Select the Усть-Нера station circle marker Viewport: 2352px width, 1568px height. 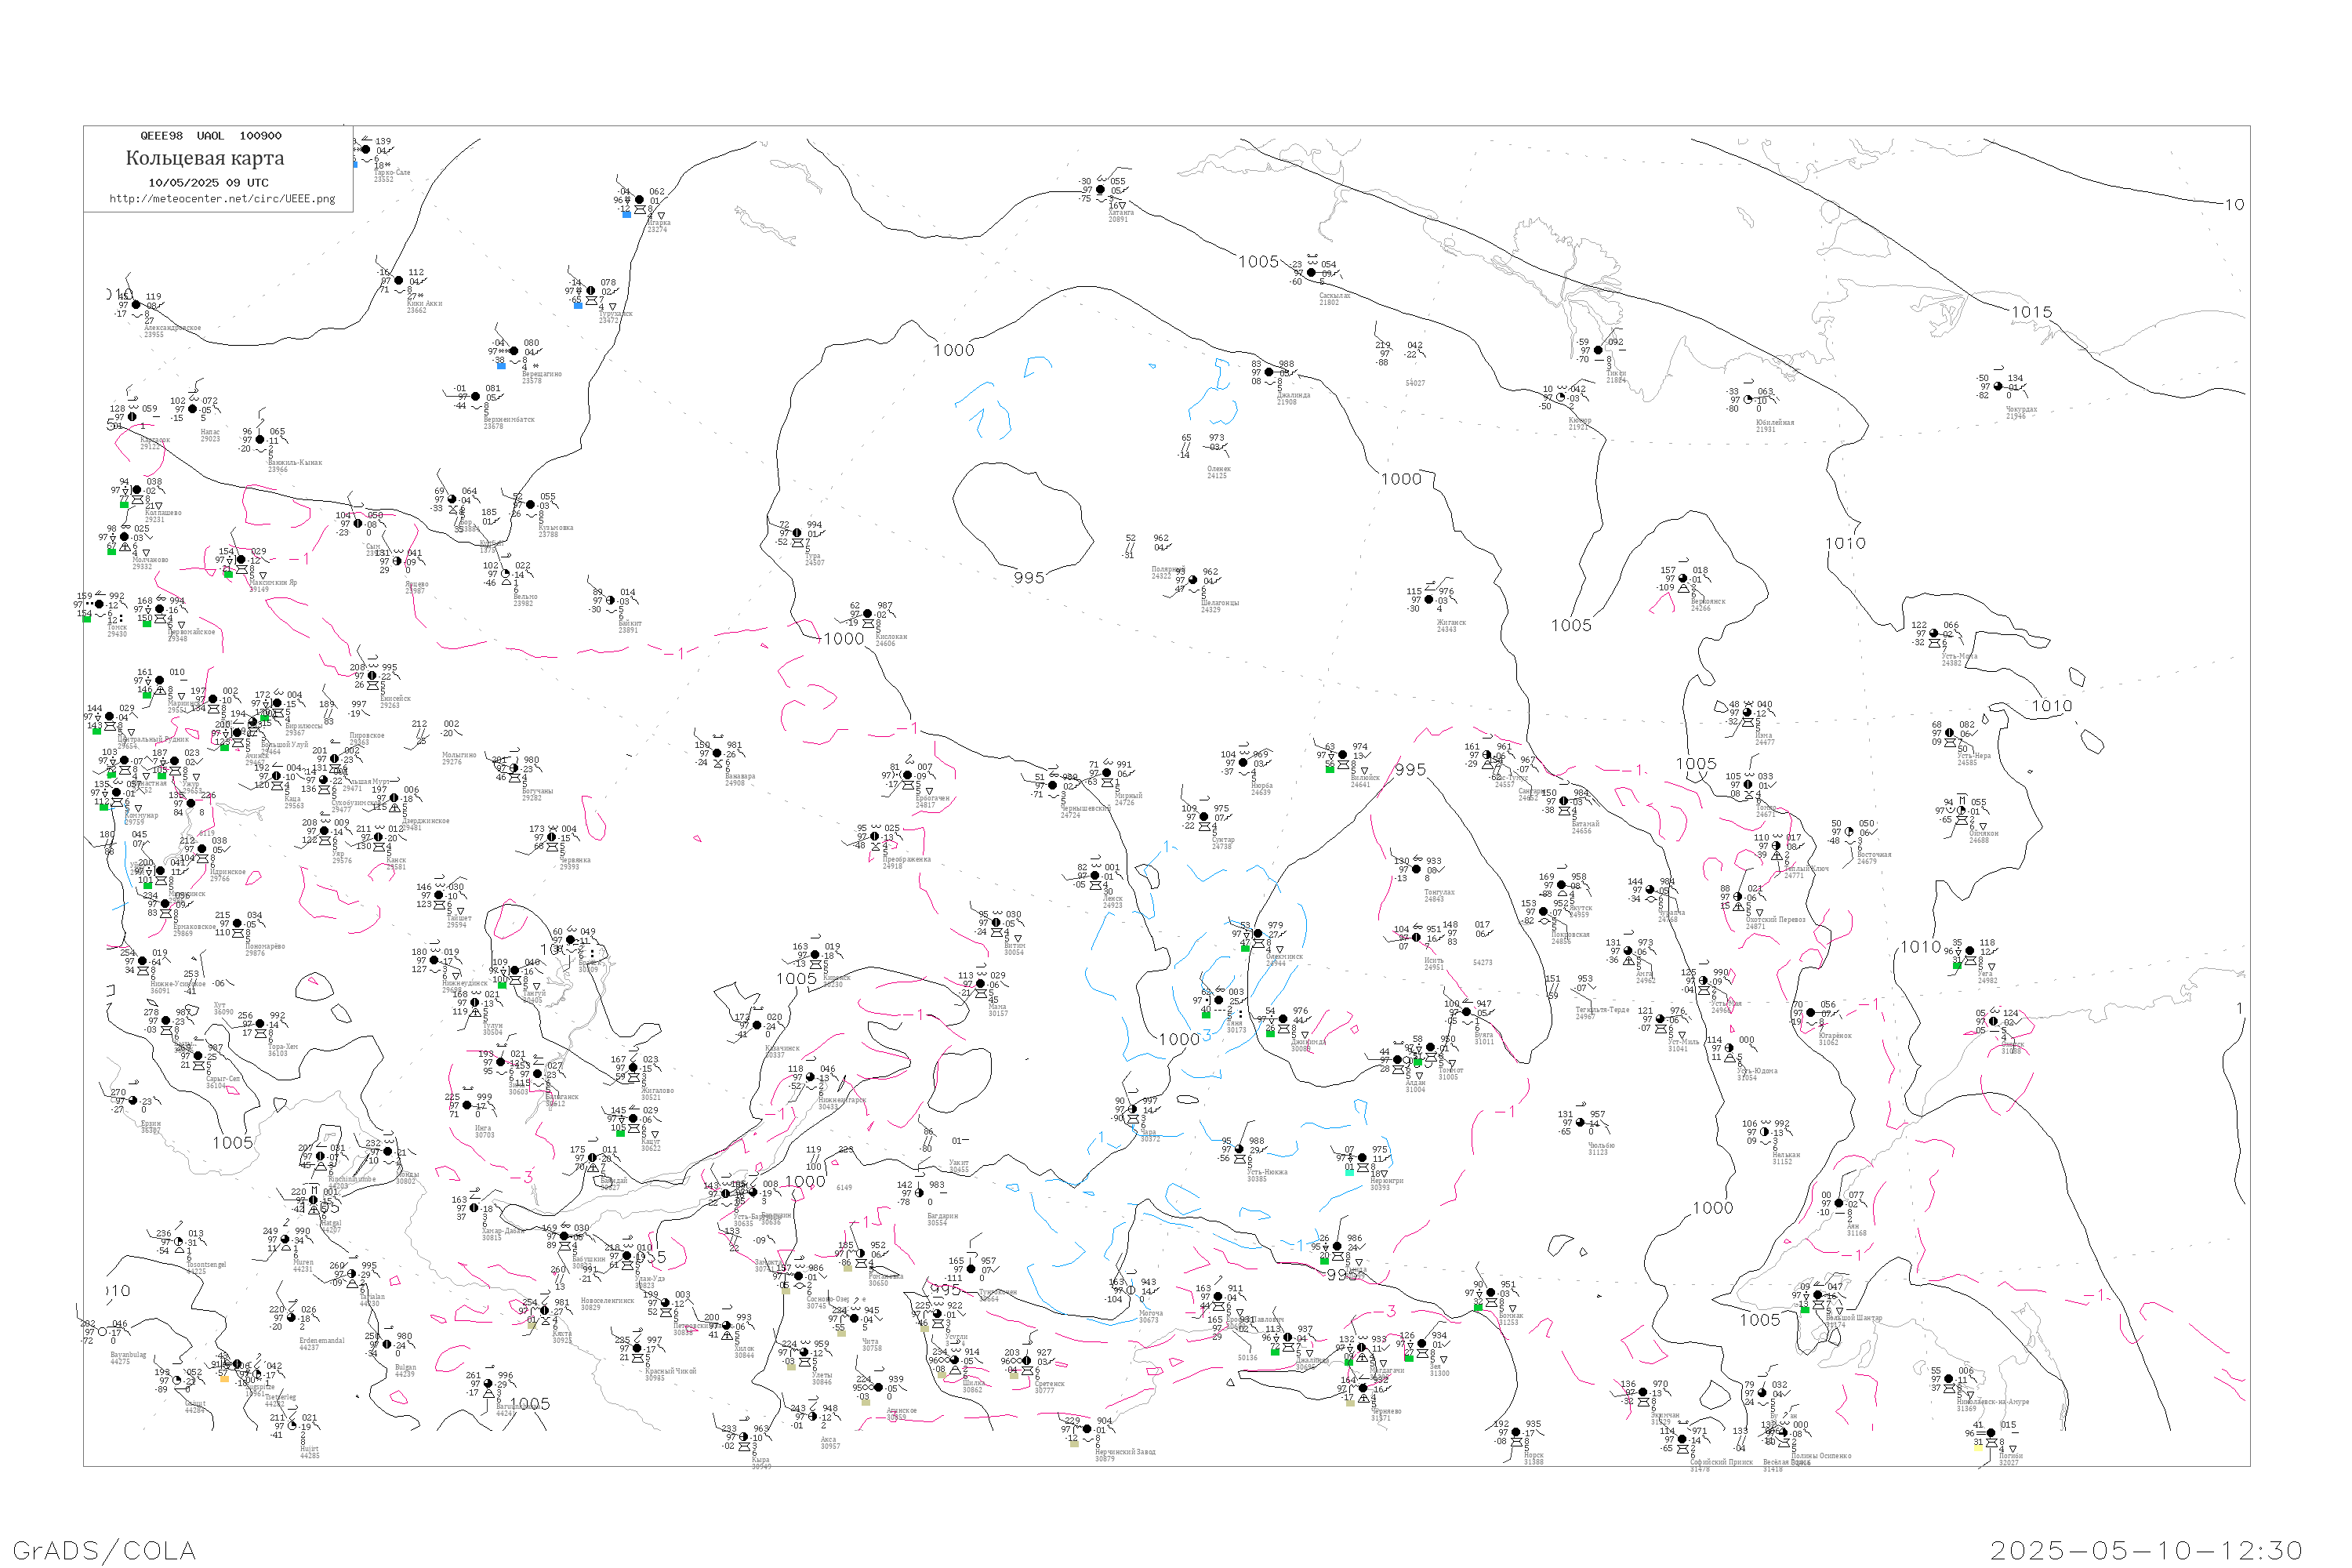click(1949, 733)
